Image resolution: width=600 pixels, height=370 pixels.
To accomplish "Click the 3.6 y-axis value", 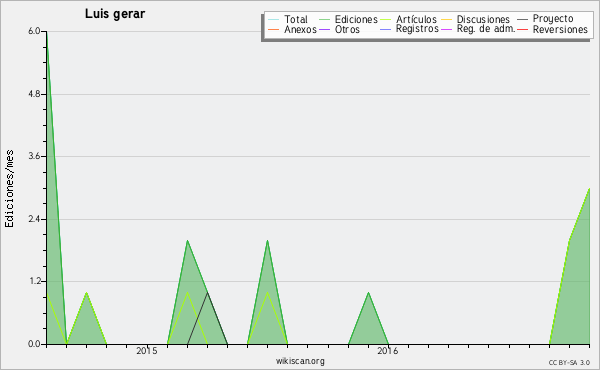I will click(x=34, y=156).
